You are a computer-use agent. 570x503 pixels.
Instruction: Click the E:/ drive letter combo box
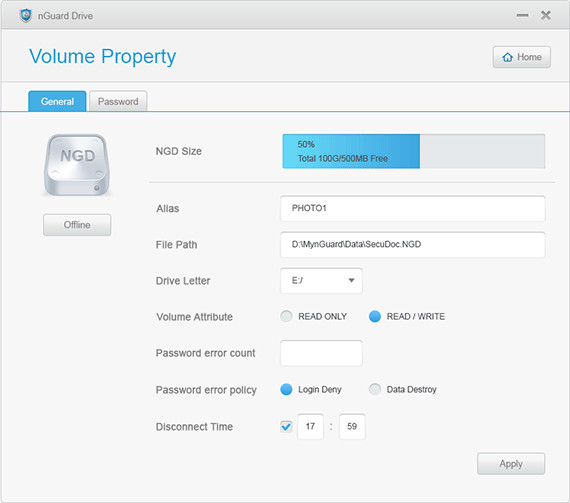tap(321, 281)
